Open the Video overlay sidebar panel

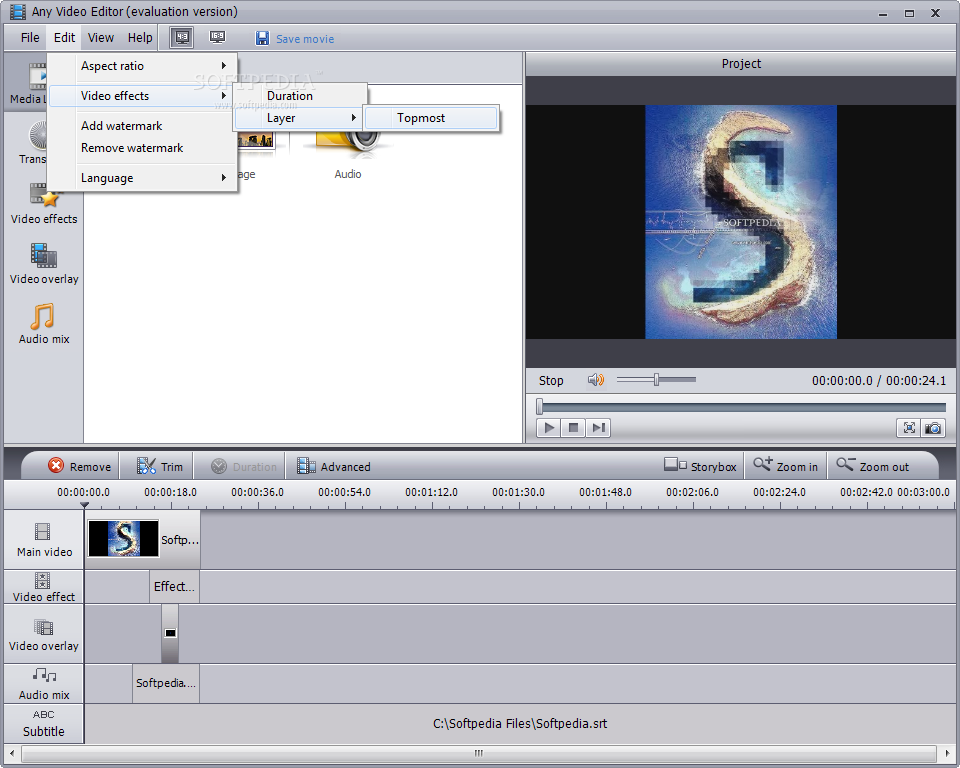[x=44, y=263]
